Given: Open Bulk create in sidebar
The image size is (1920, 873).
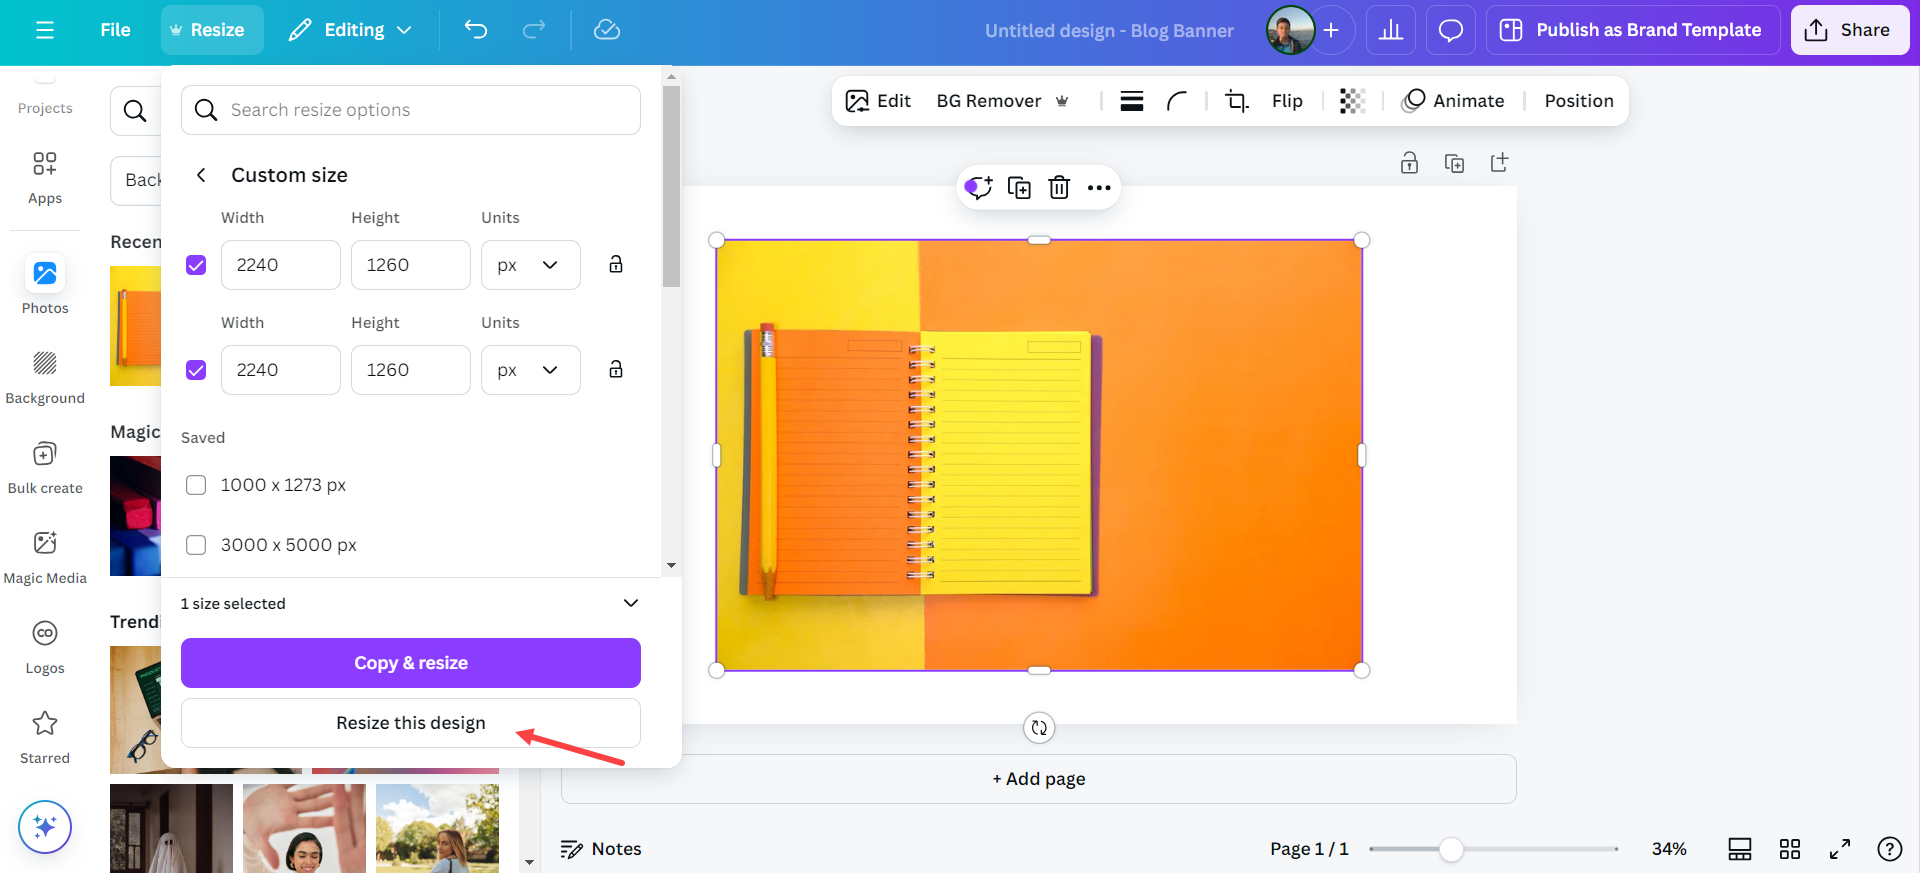Looking at the screenshot, I should pyautogui.click(x=45, y=467).
